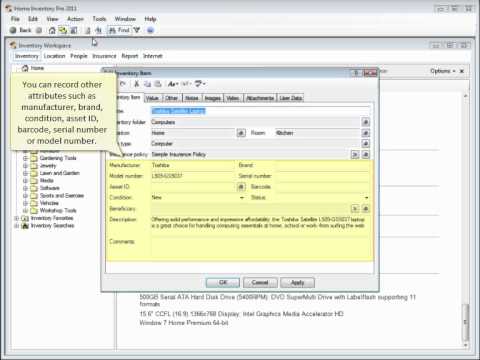Click the dialog help question mark button
The width and height of the screenshot is (480, 360).
point(356,73)
